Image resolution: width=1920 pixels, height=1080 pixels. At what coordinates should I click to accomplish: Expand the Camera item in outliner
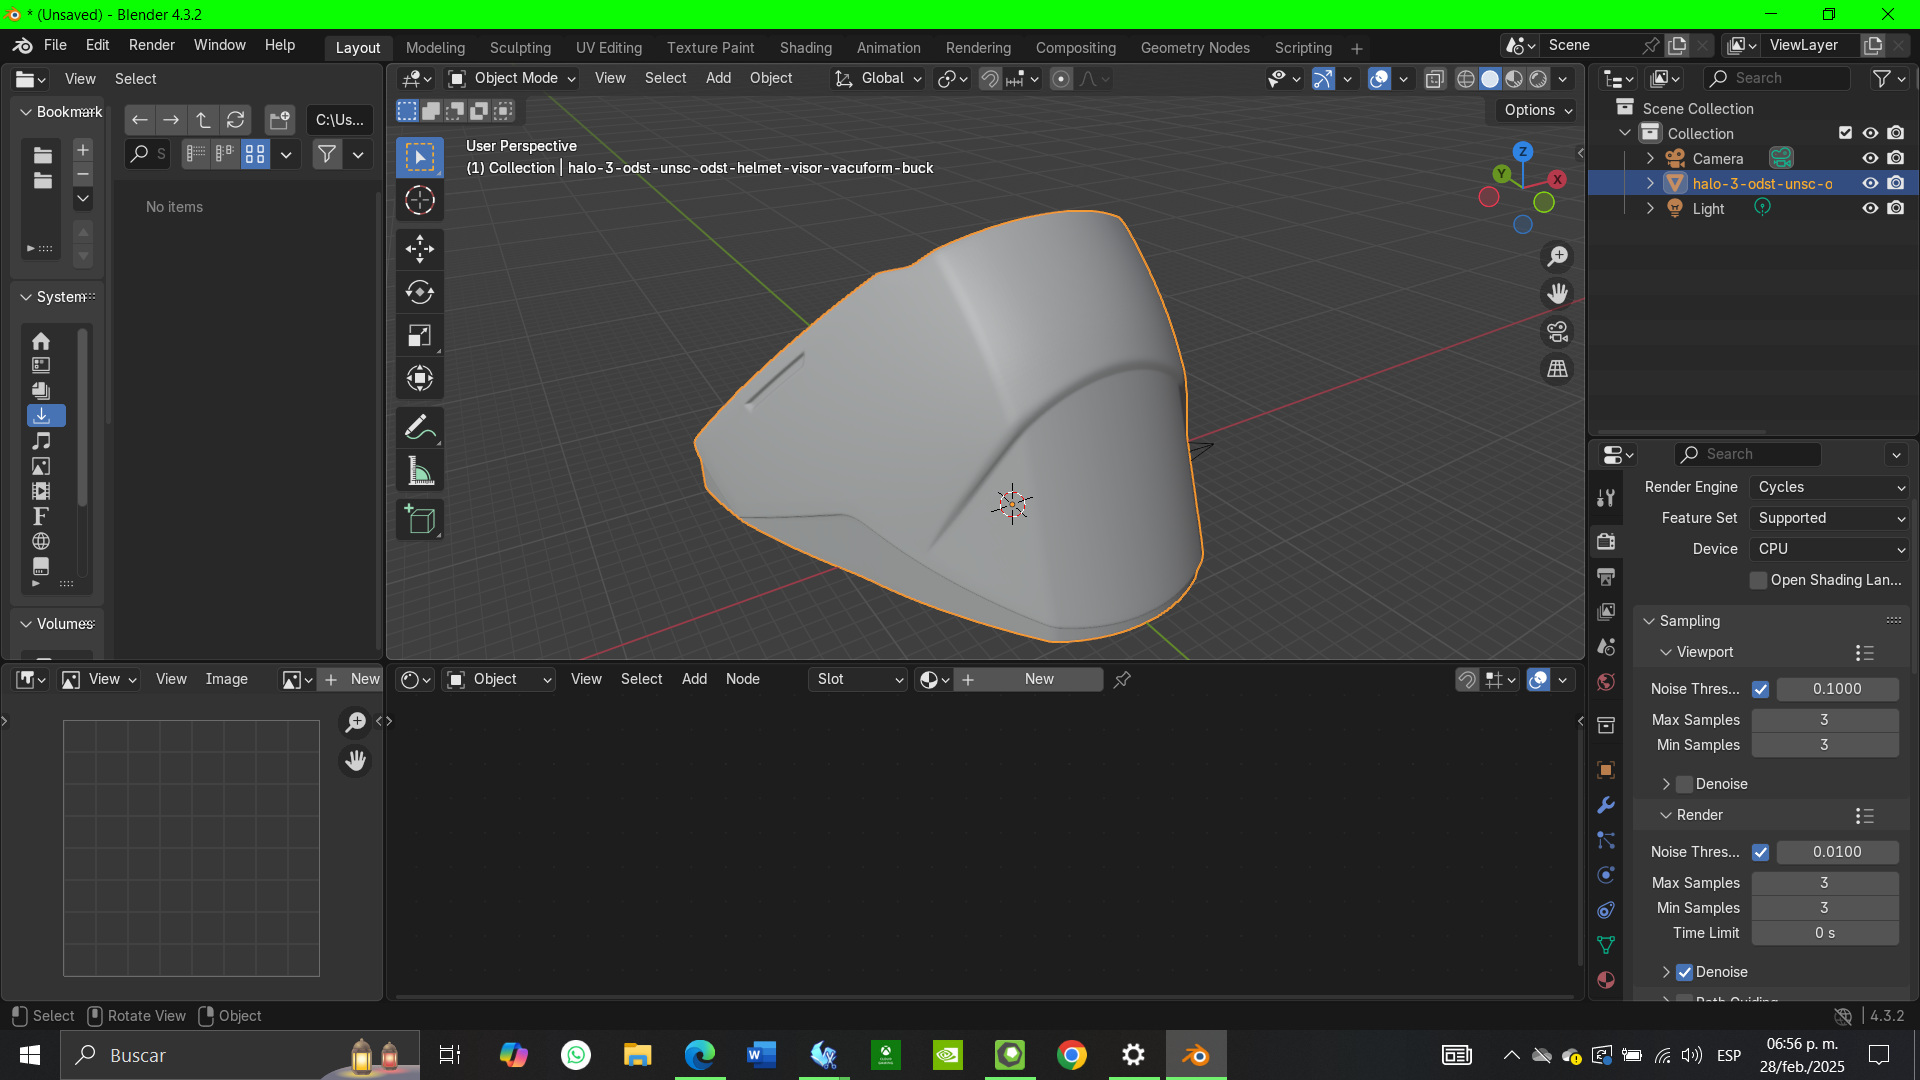[1651, 158]
